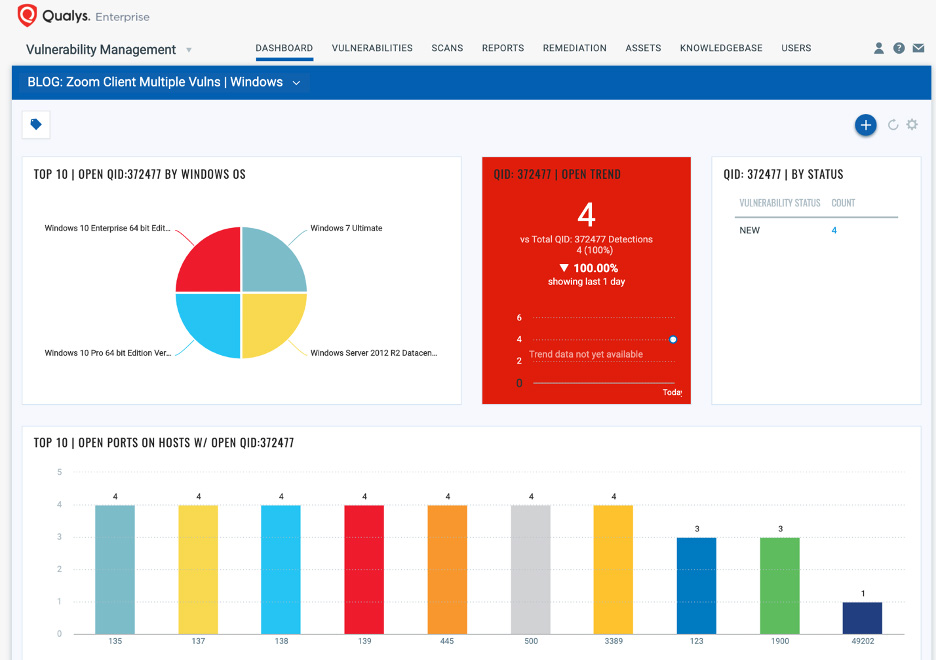936x660 pixels.
Task: Click the help question mark icon
Action: click(899, 48)
